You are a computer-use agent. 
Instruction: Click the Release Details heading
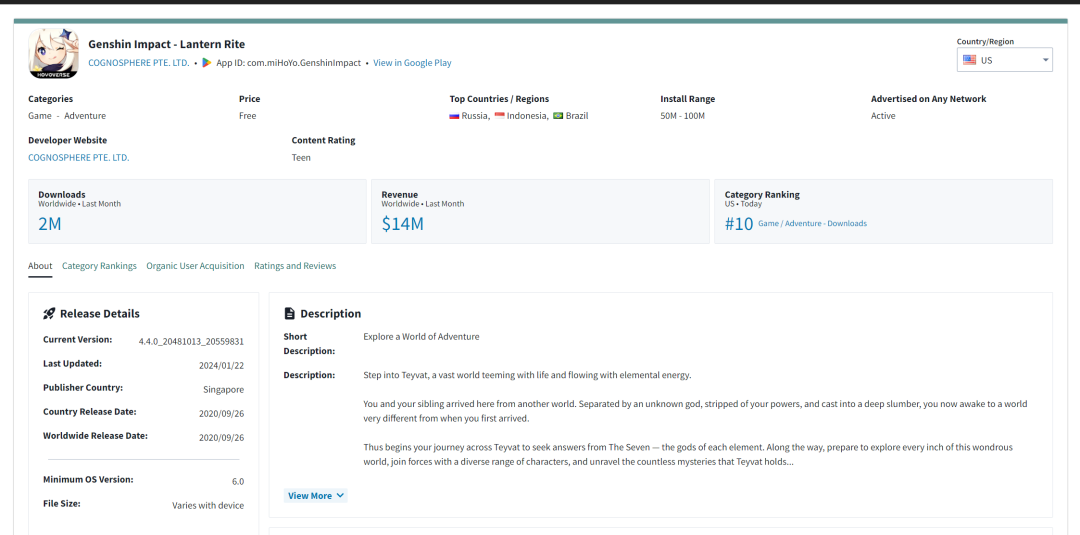pyautogui.click(x=100, y=313)
